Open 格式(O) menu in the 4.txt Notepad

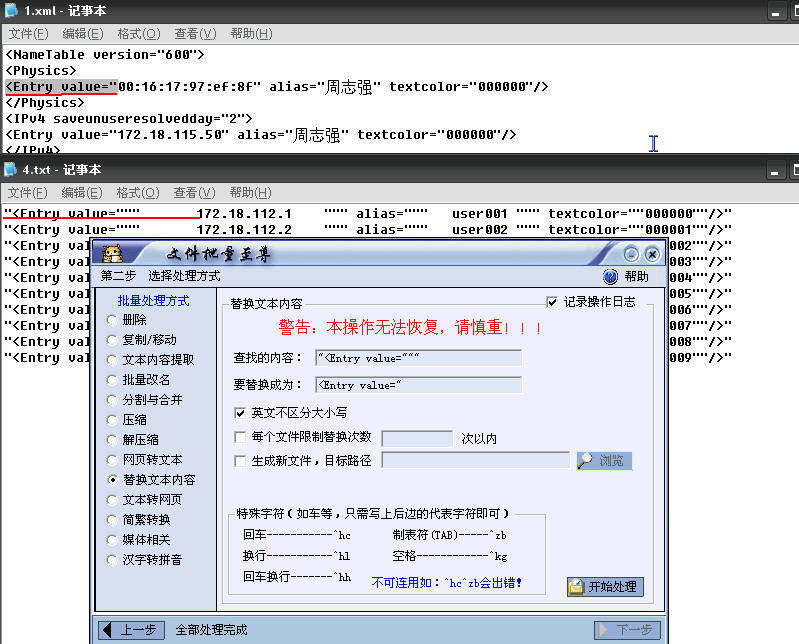pos(138,193)
